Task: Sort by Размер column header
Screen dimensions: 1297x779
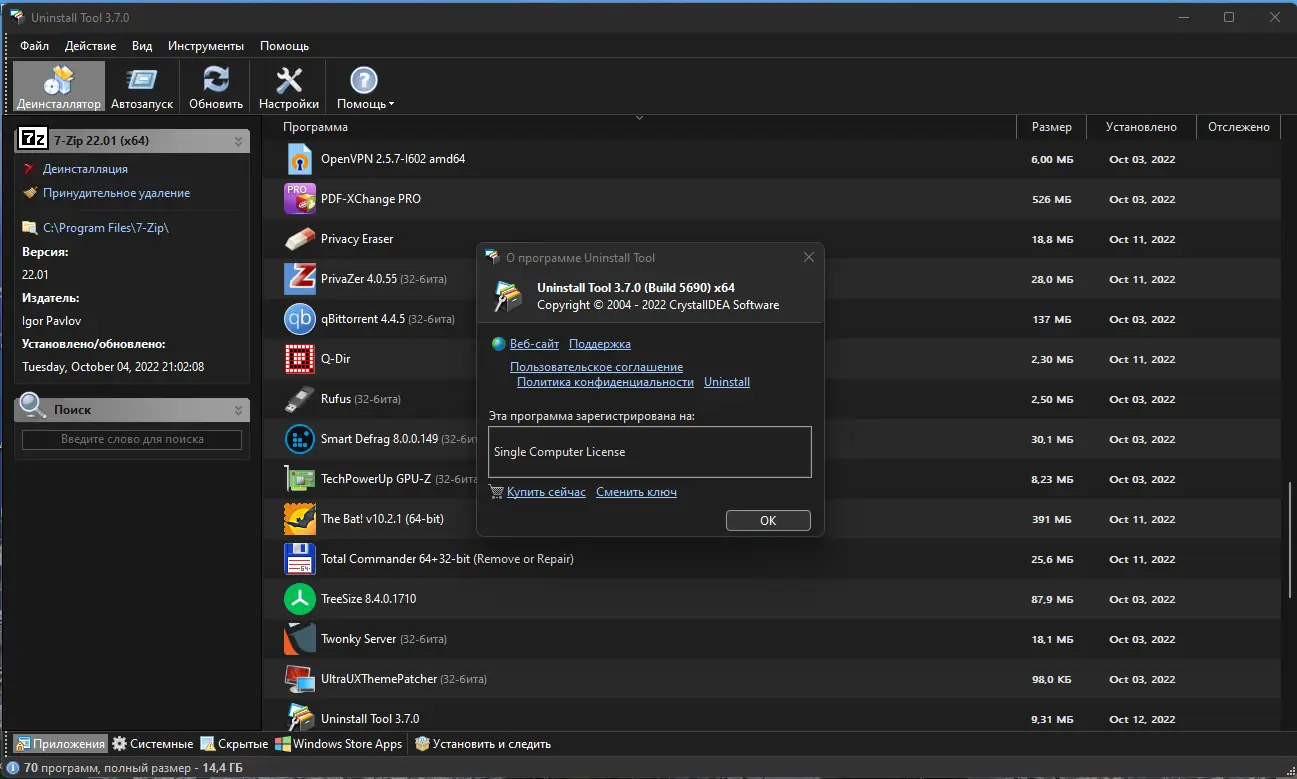Action: pos(1052,127)
